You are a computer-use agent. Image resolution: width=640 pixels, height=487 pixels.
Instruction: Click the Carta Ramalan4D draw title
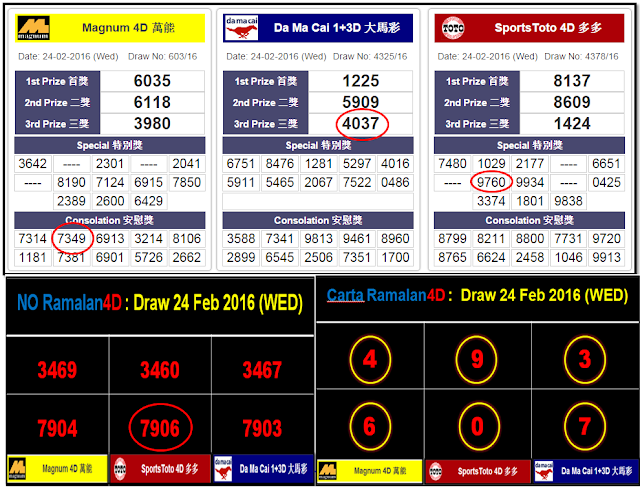coord(477,295)
